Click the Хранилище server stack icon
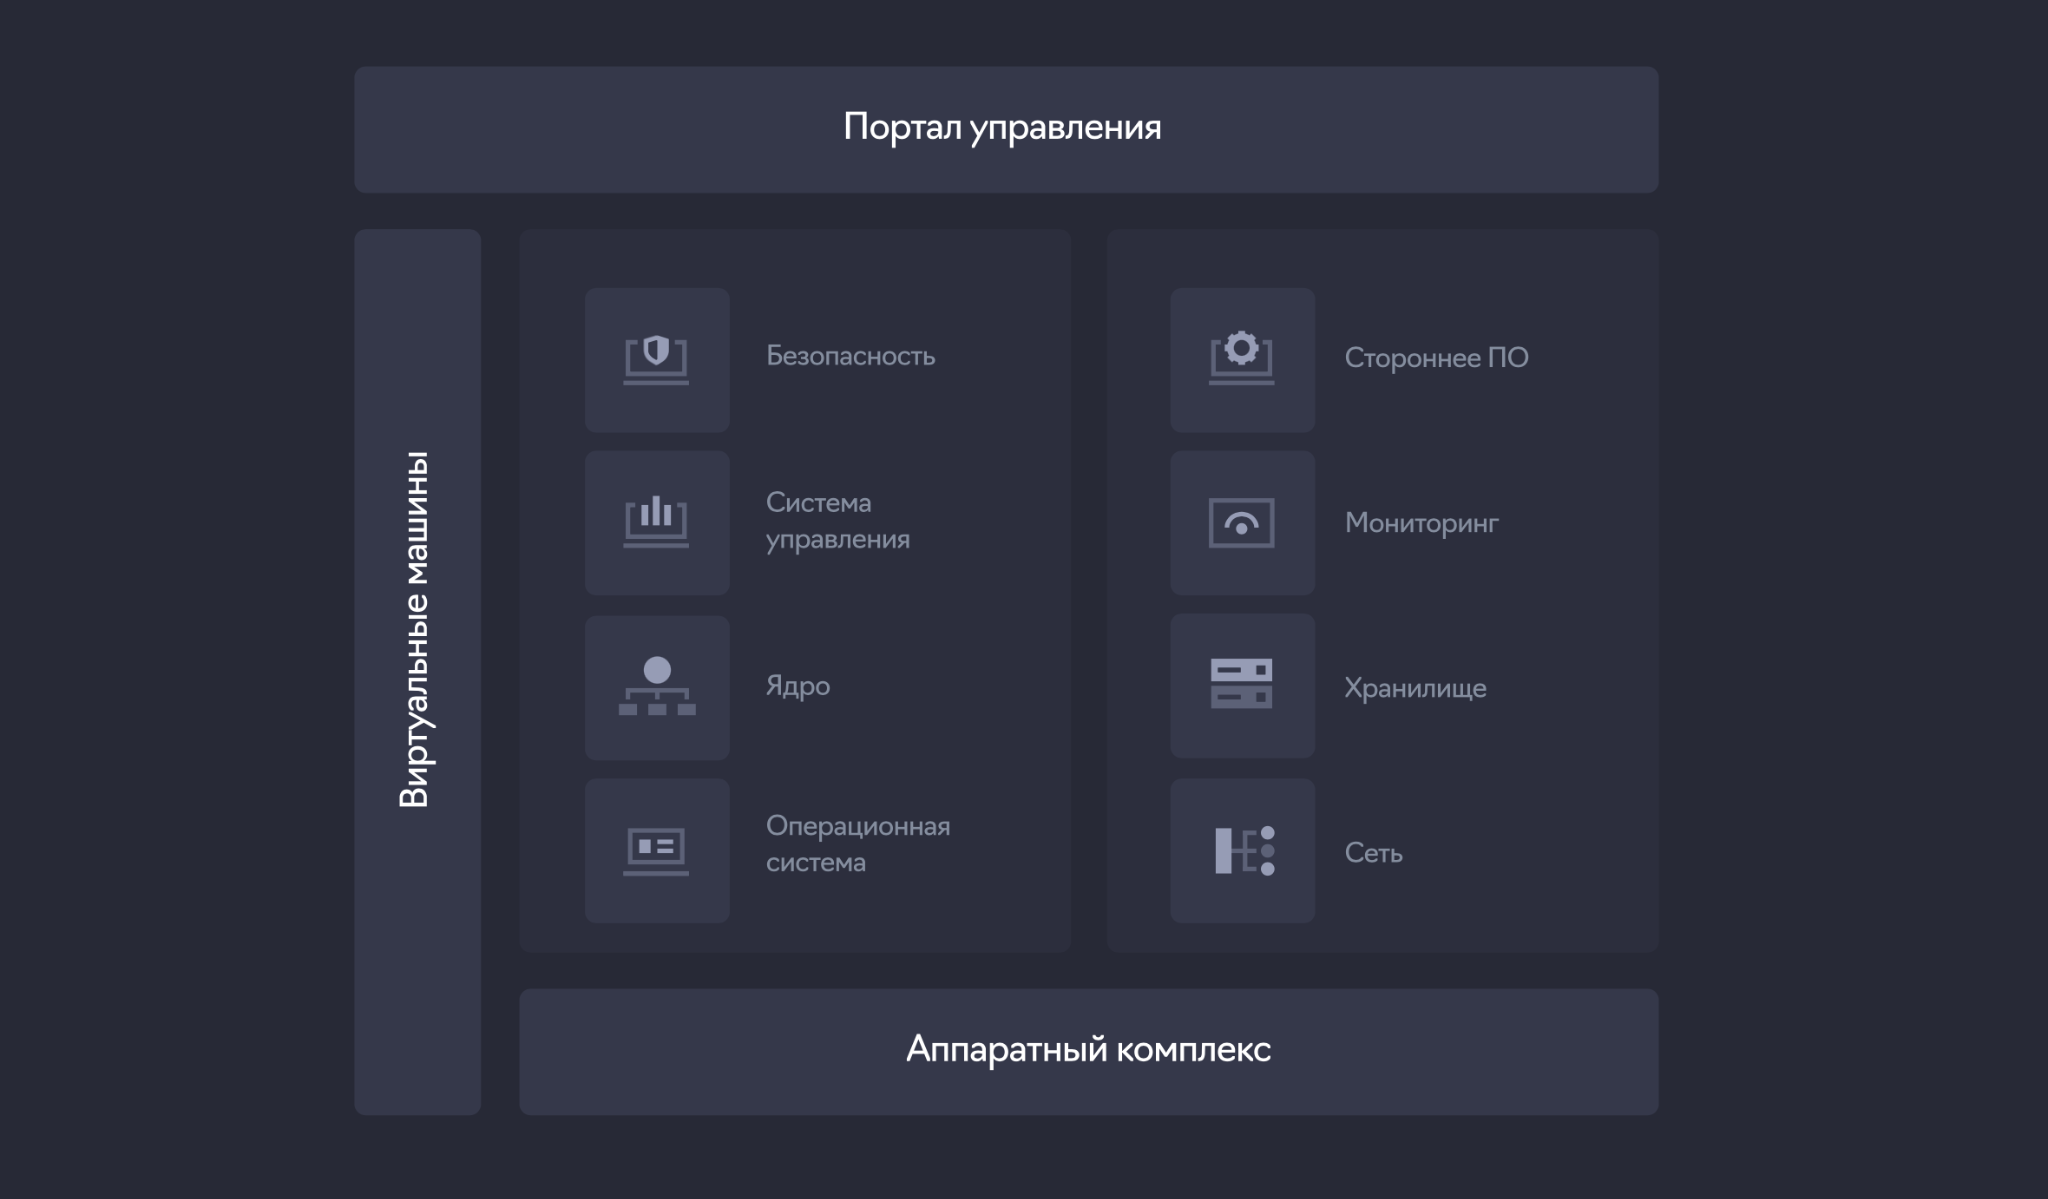 [1242, 685]
